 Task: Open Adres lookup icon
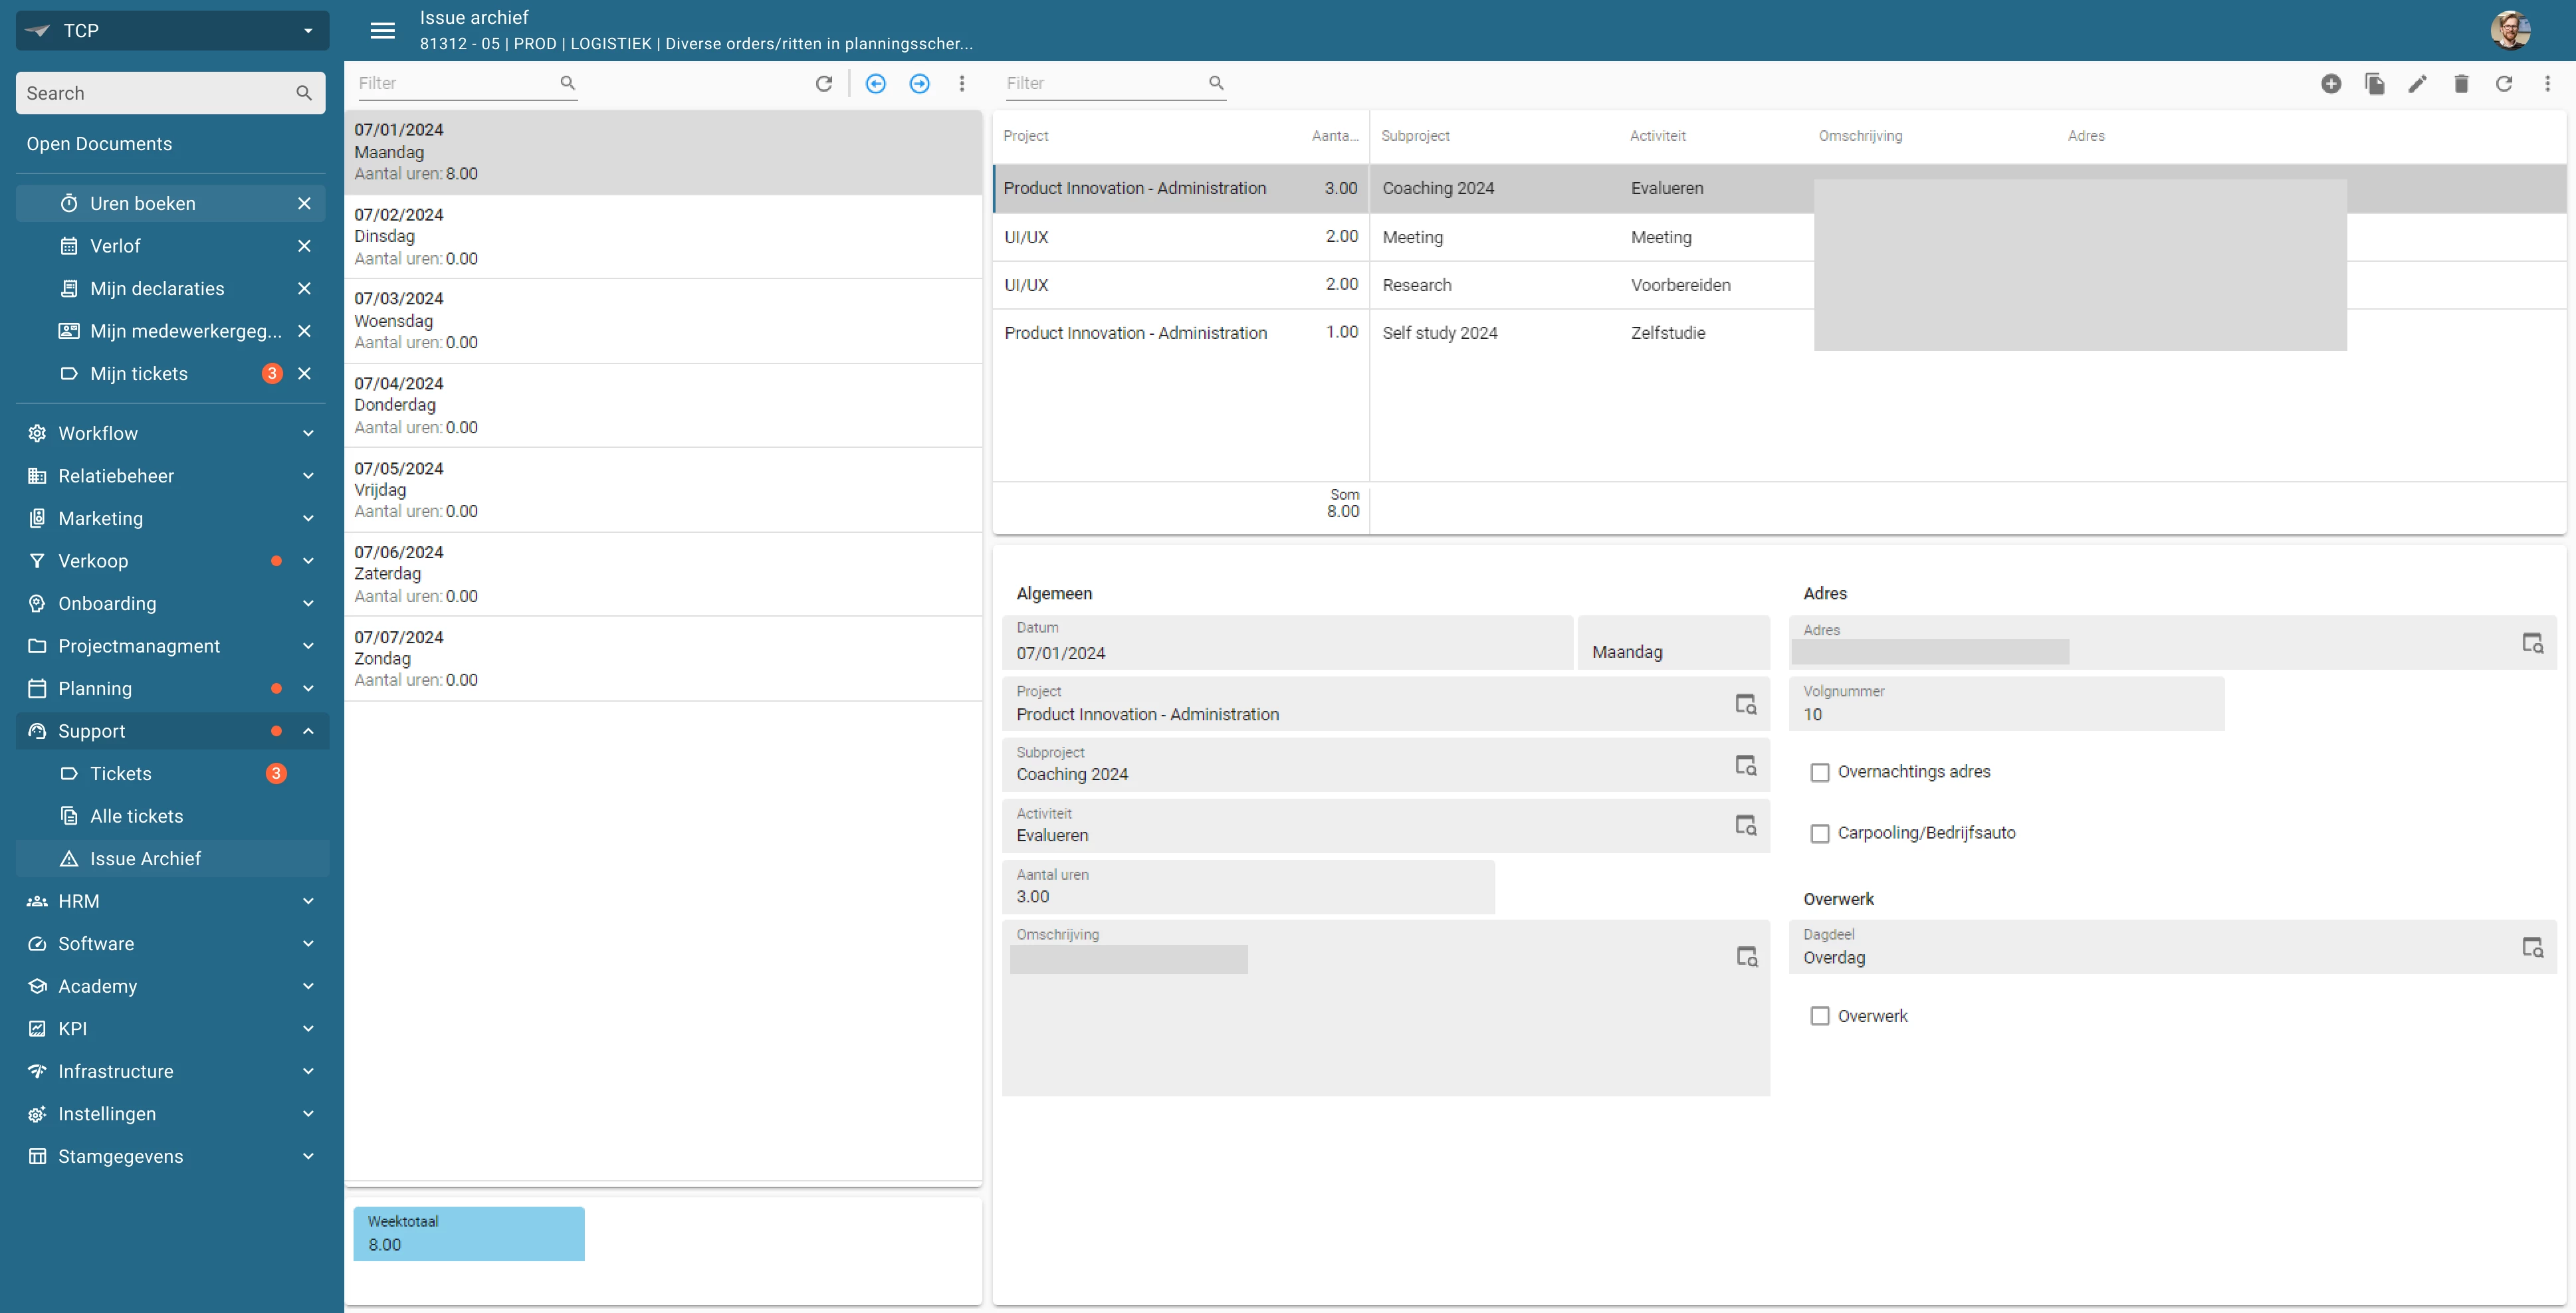click(2533, 643)
